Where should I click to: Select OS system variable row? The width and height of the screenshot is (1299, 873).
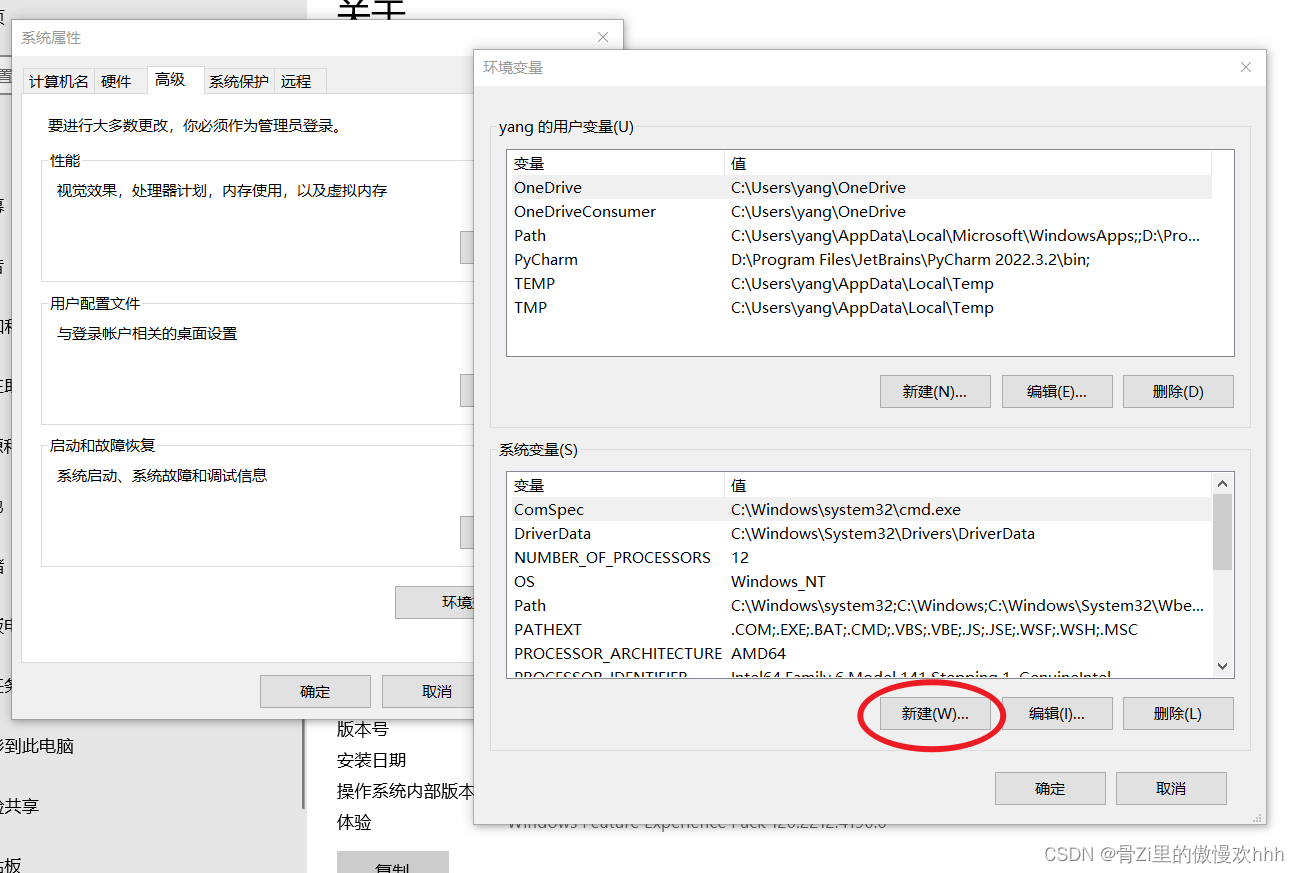click(860, 582)
